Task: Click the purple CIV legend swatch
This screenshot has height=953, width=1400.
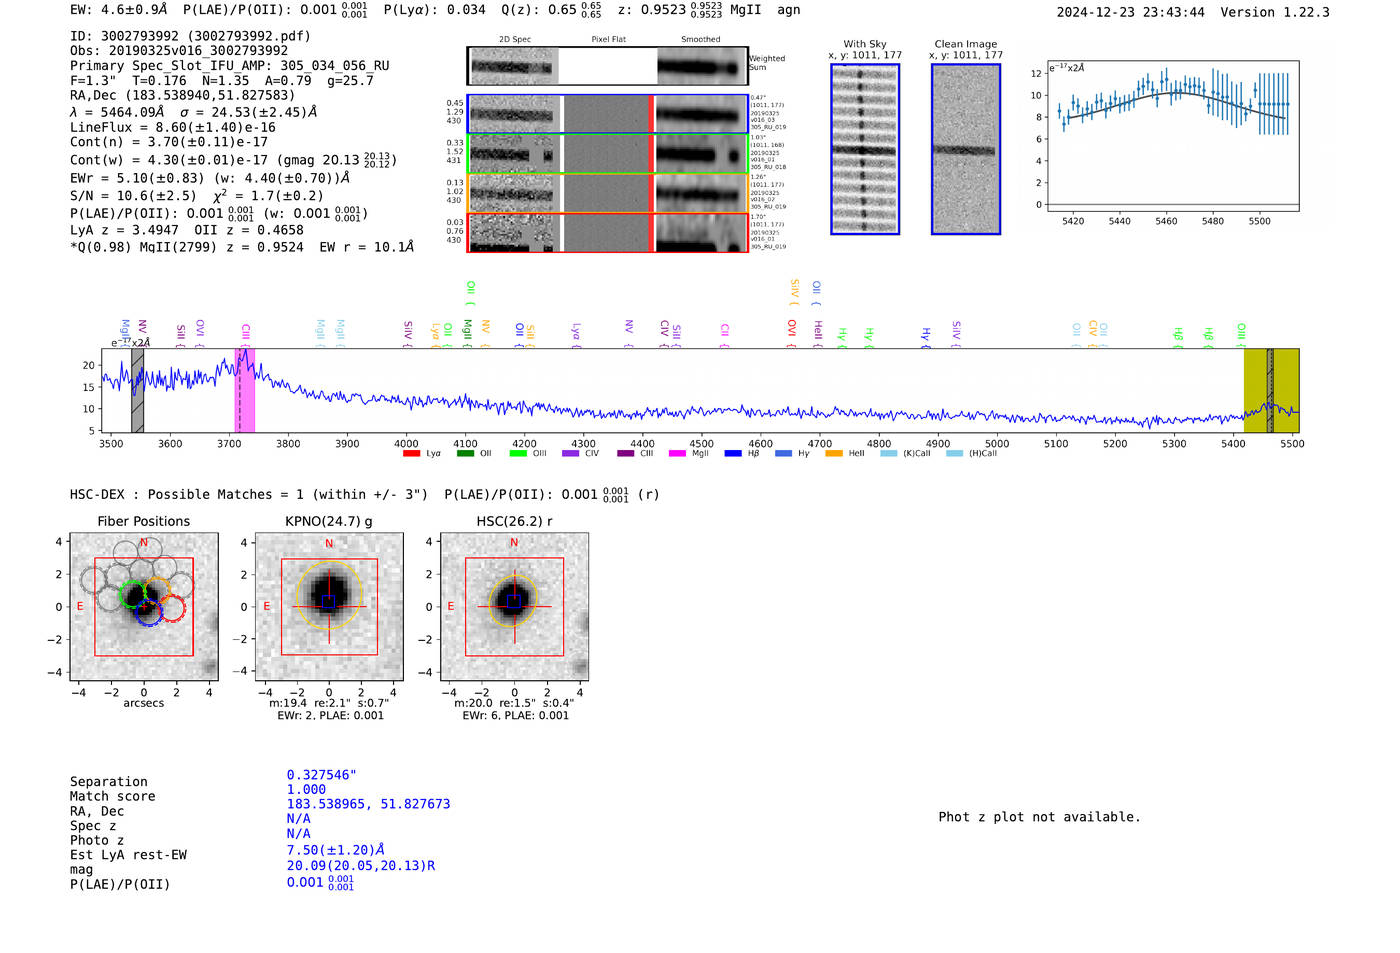Action: point(571,453)
